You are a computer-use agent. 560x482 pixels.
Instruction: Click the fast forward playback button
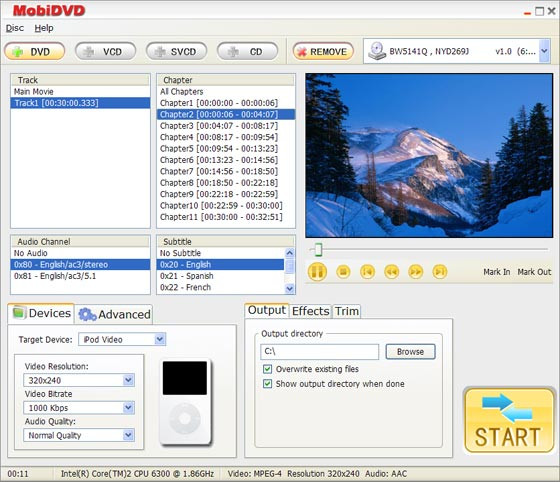pos(415,272)
